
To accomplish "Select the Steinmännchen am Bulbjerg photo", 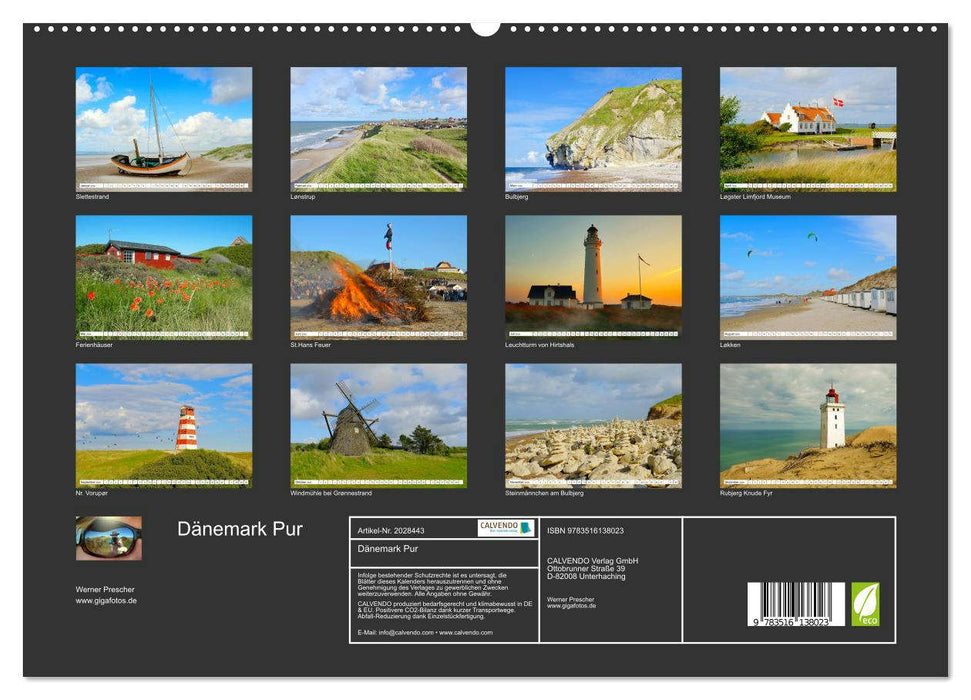I will 591,425.
